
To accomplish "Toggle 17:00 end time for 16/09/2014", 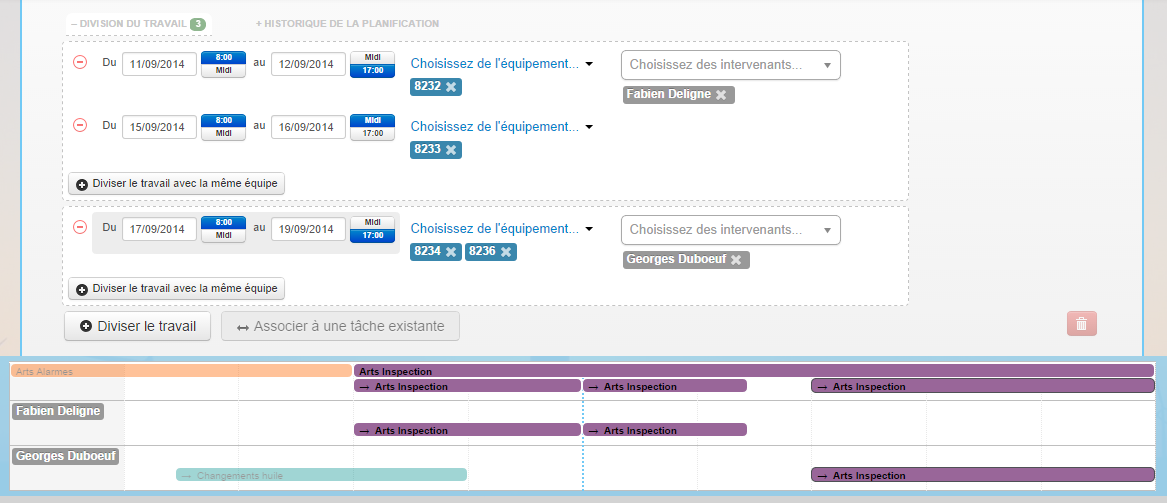I will [x=372, y=133].
